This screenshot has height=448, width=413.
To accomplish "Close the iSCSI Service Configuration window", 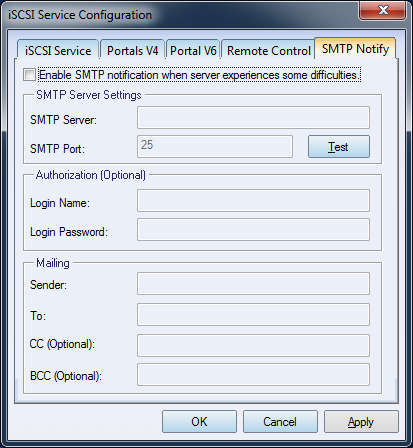I will click(382, 10).
